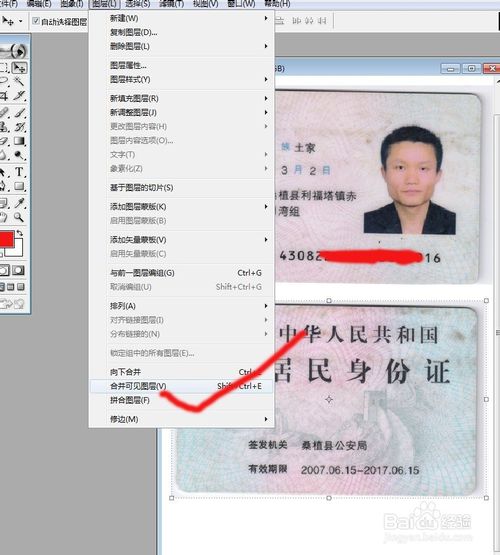Choose full screen mode with menu bar

pos(11,287)
